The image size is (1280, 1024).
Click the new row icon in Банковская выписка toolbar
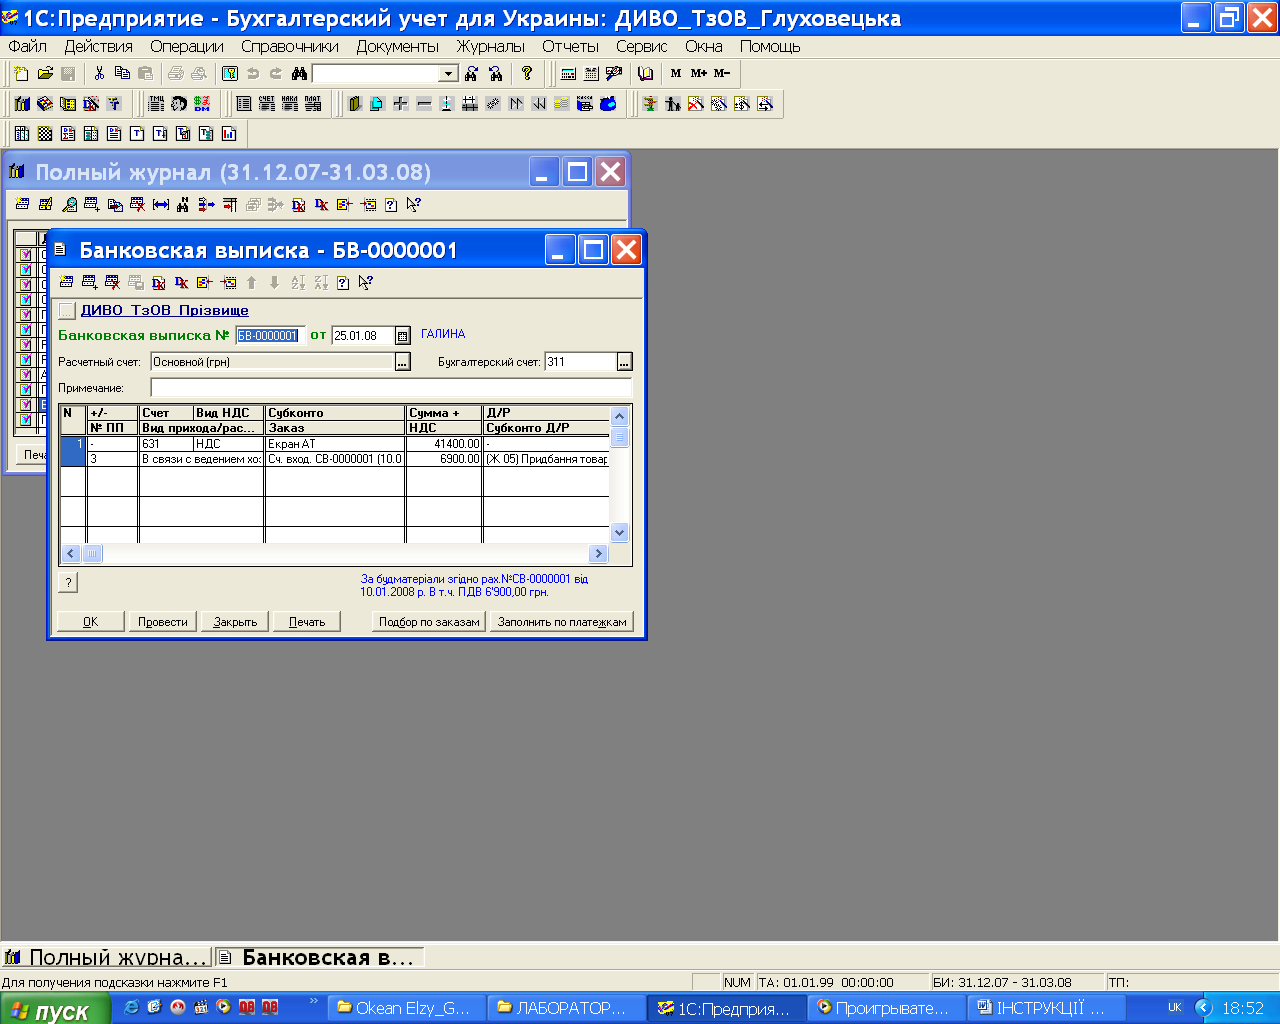(66, 282)
